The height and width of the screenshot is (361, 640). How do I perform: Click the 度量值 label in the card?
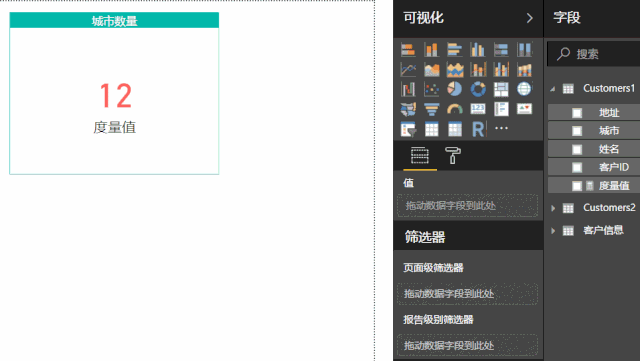point(114,127)
